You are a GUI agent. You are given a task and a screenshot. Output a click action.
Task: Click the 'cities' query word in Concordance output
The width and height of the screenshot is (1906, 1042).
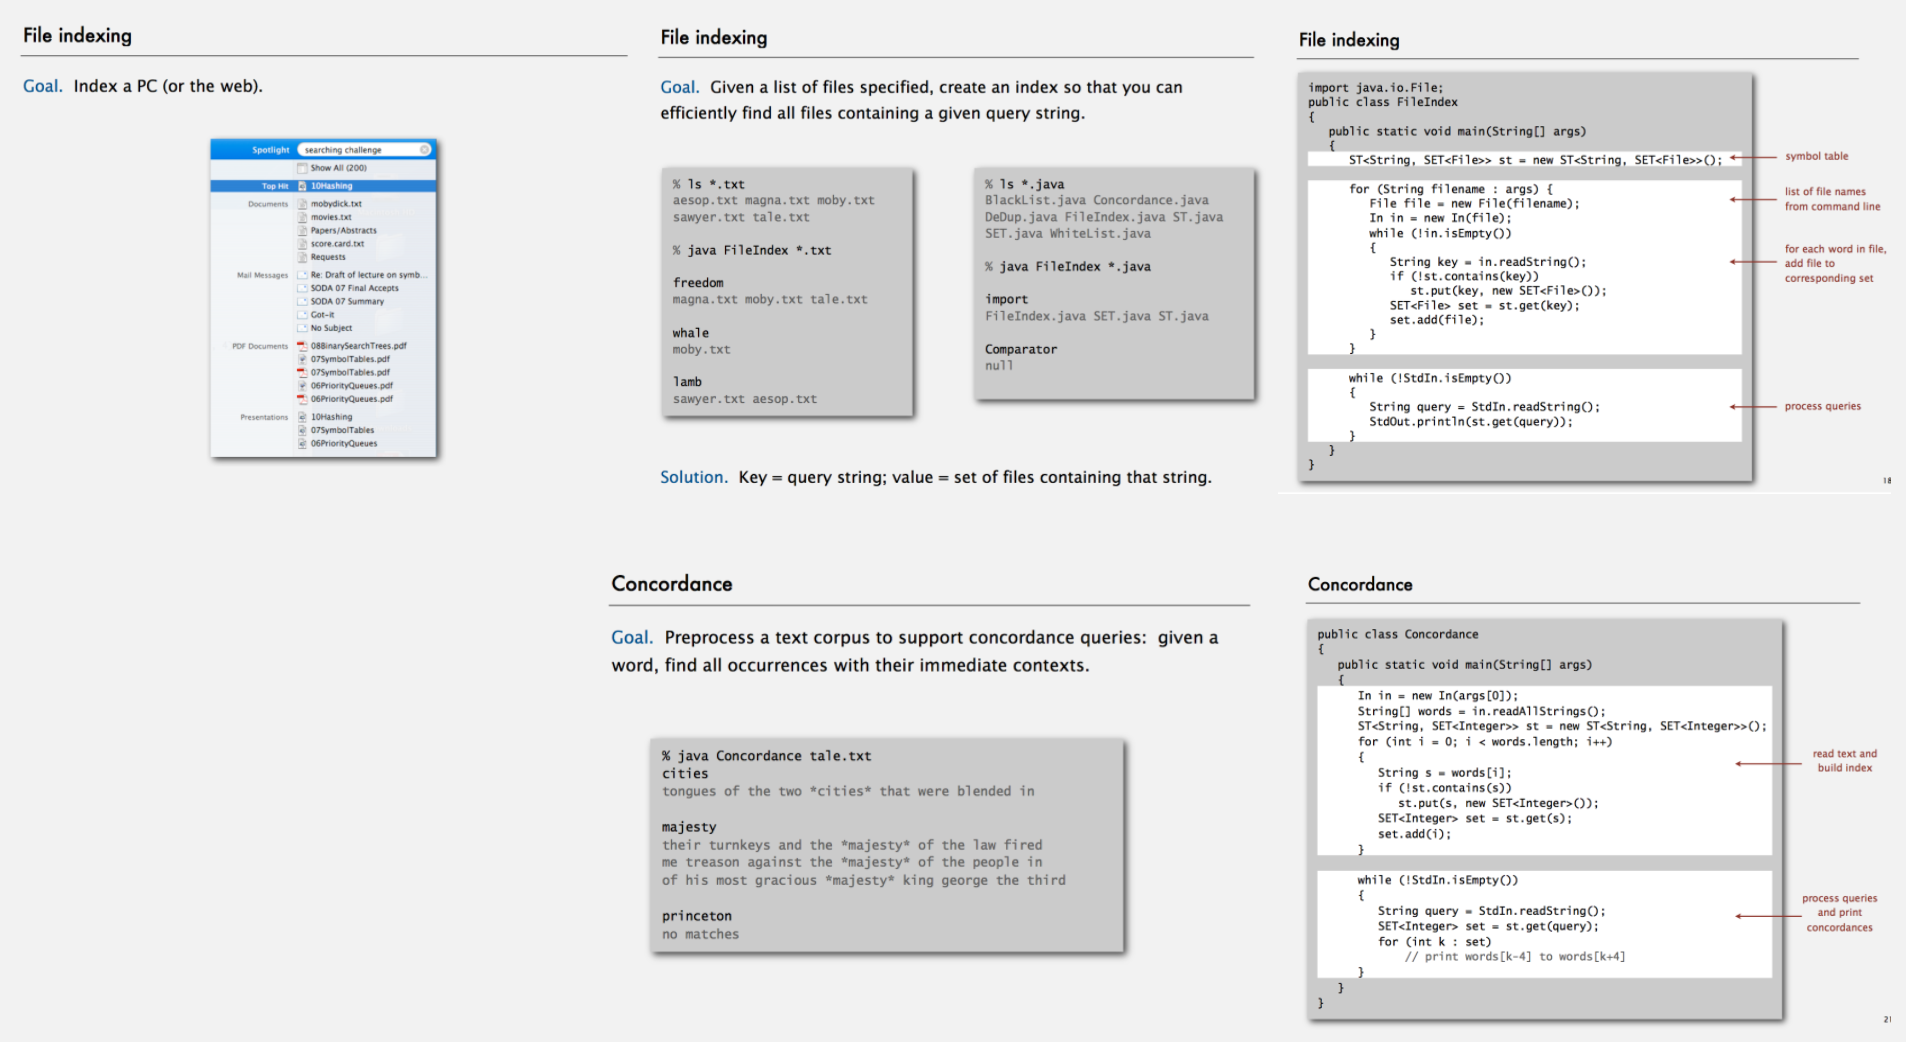[685, 774]
